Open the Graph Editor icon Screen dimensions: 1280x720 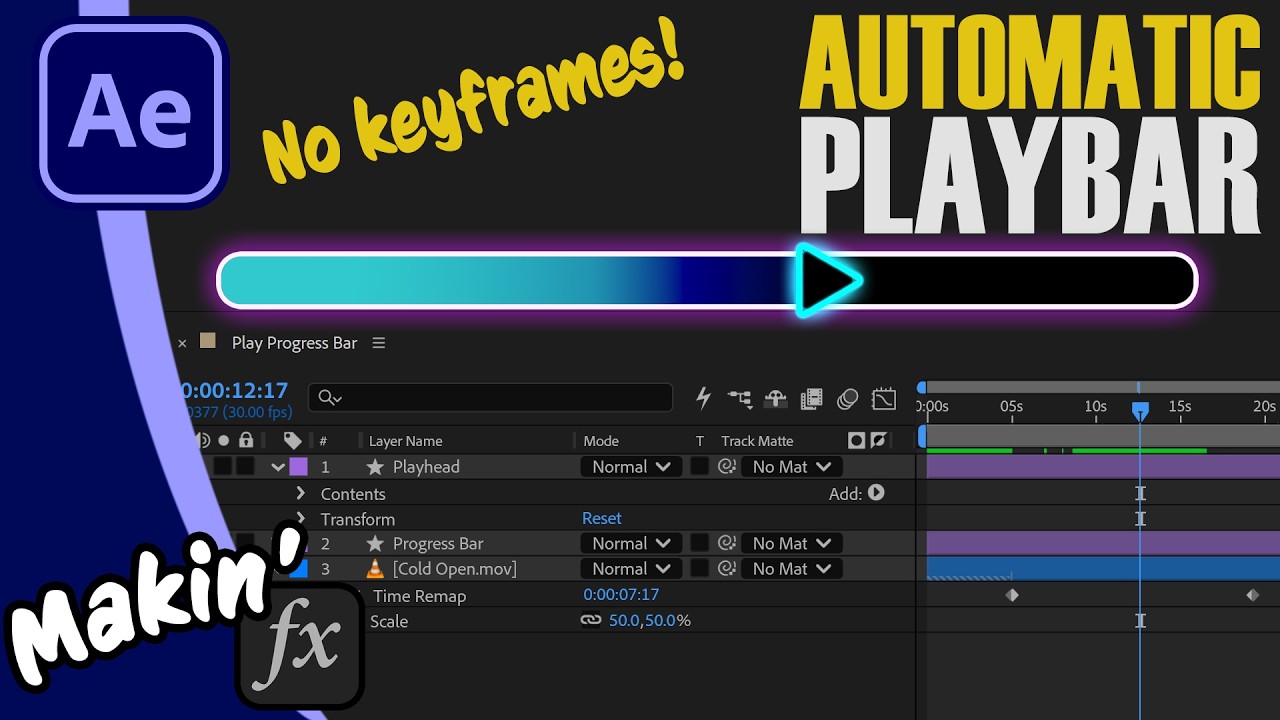[x=884, y=399]
